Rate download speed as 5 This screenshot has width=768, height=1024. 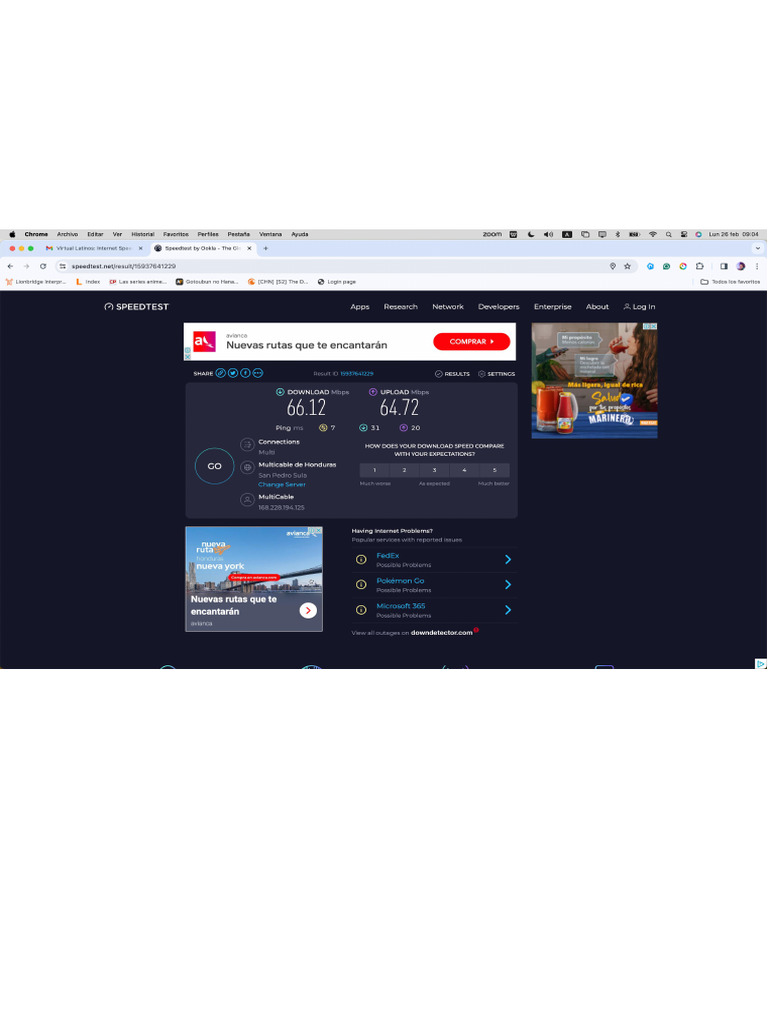point(494,470)
